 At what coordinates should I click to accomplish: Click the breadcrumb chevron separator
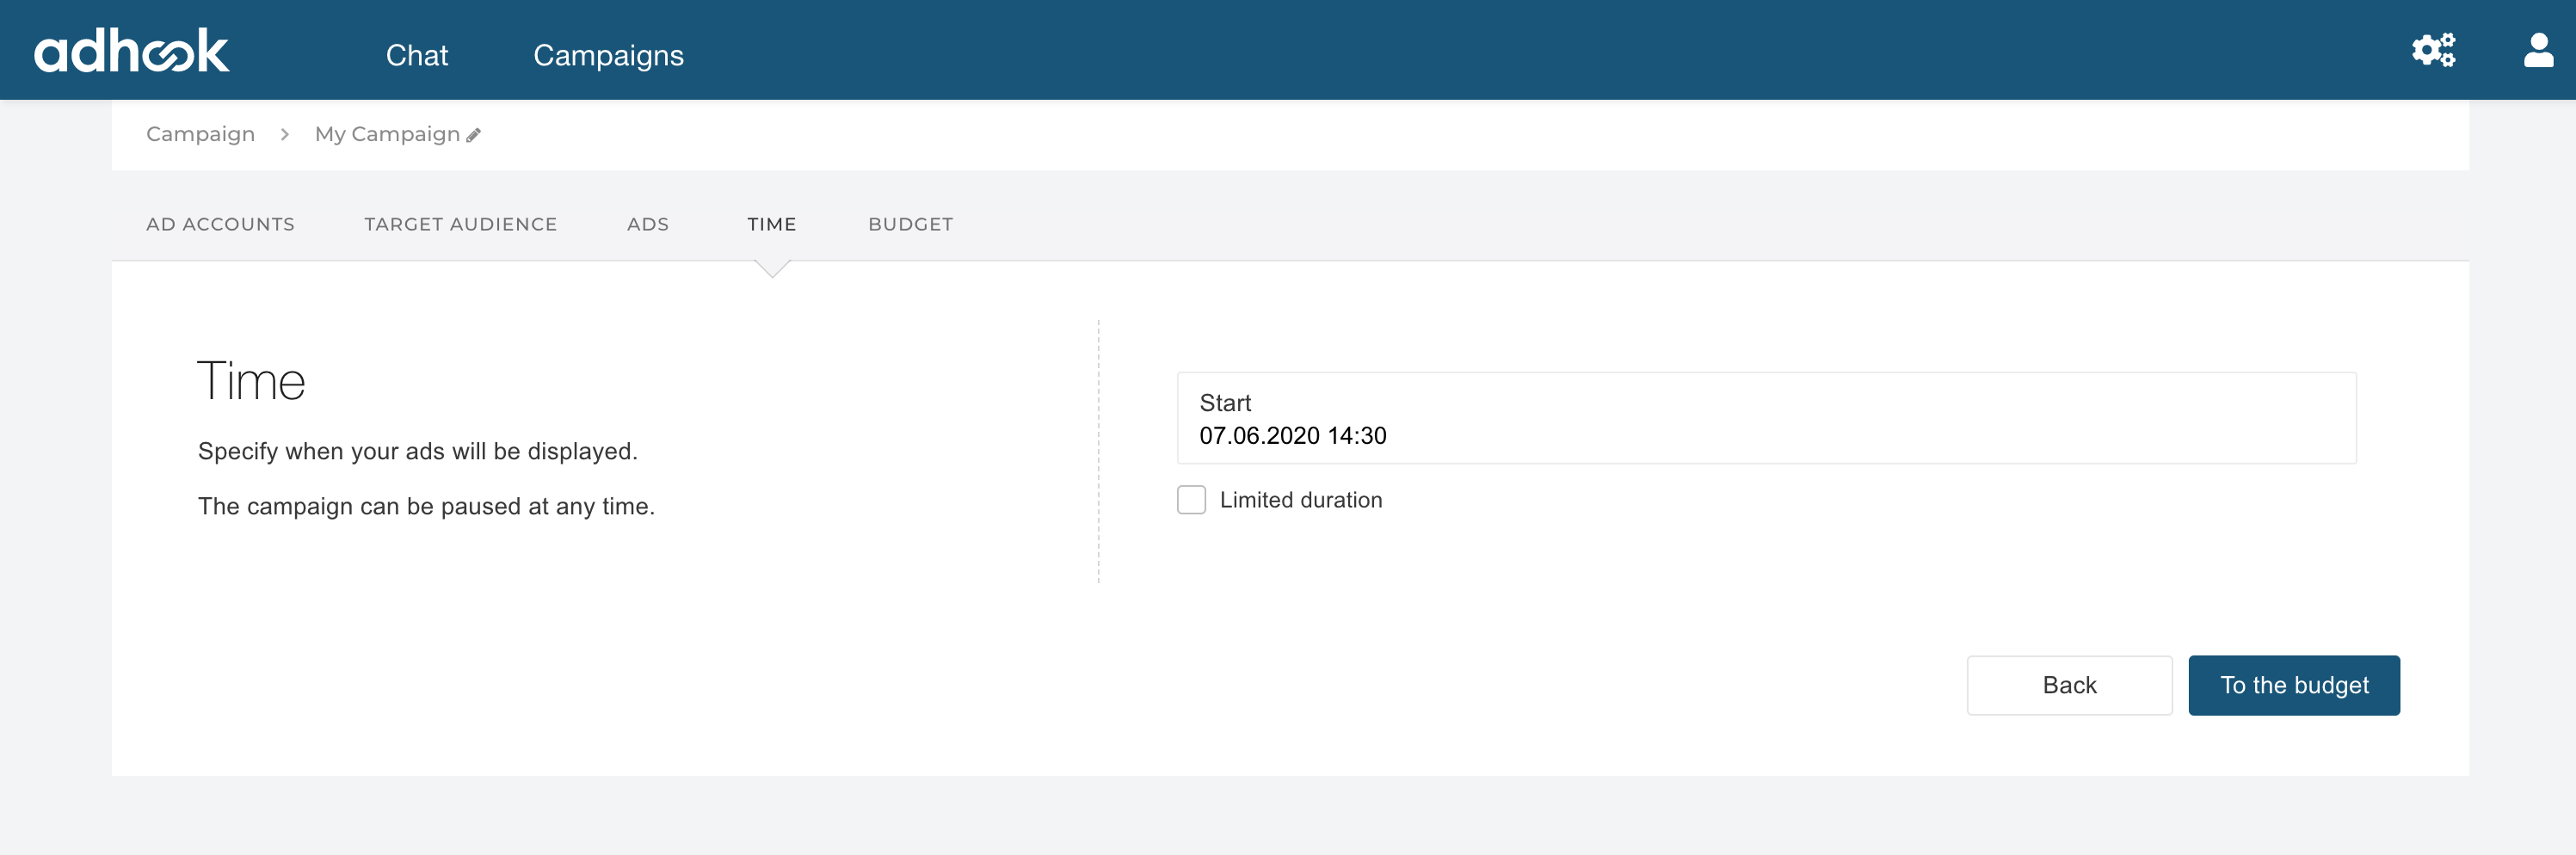point(285,134)
